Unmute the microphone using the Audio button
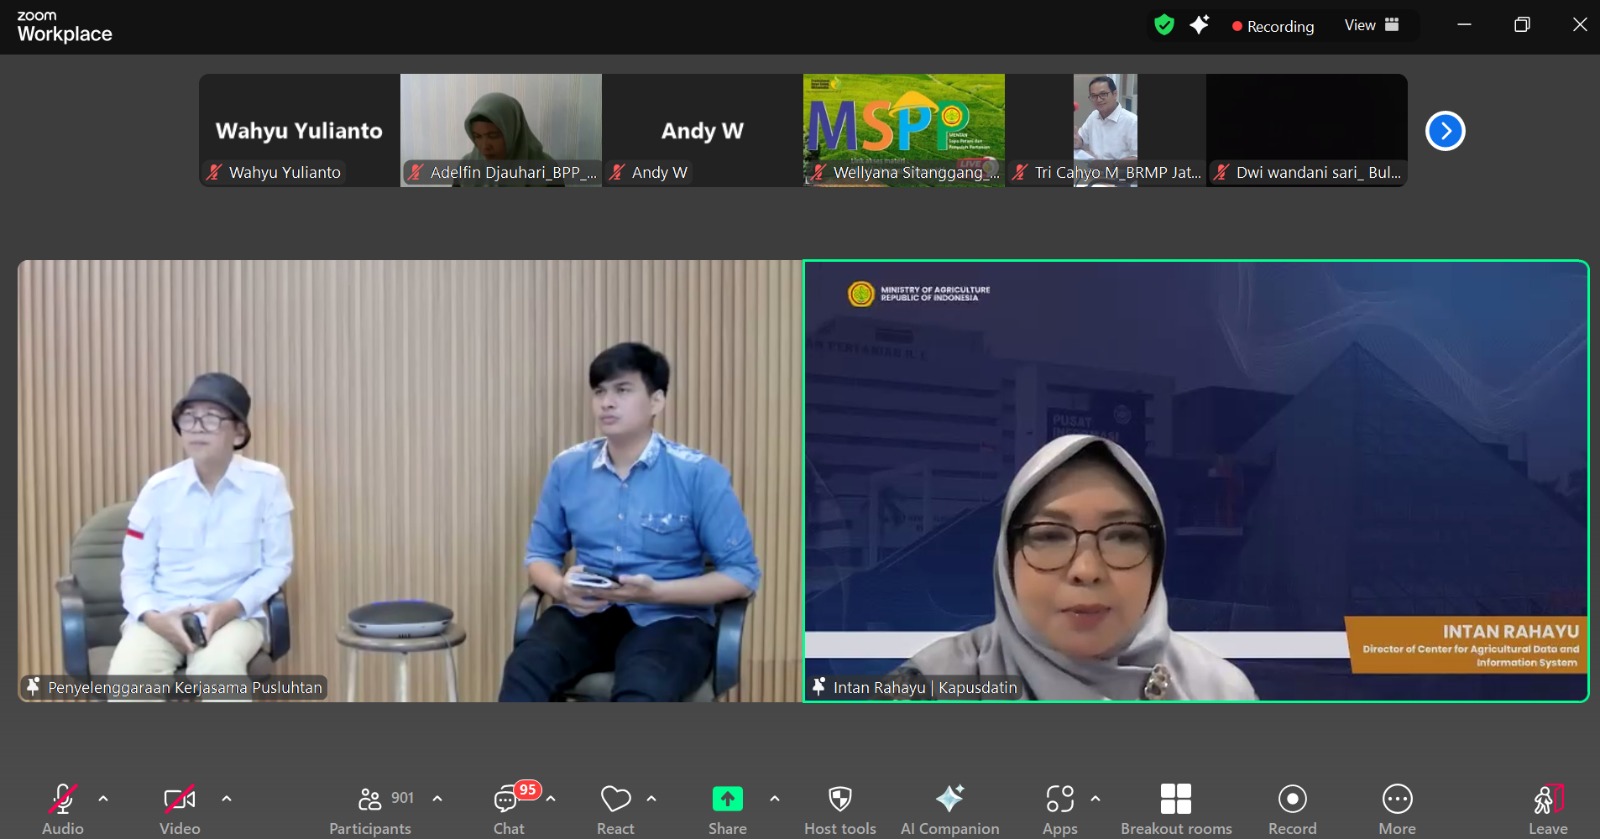The height and width of the screenshot is (839, 1600). tap(62, 808)
